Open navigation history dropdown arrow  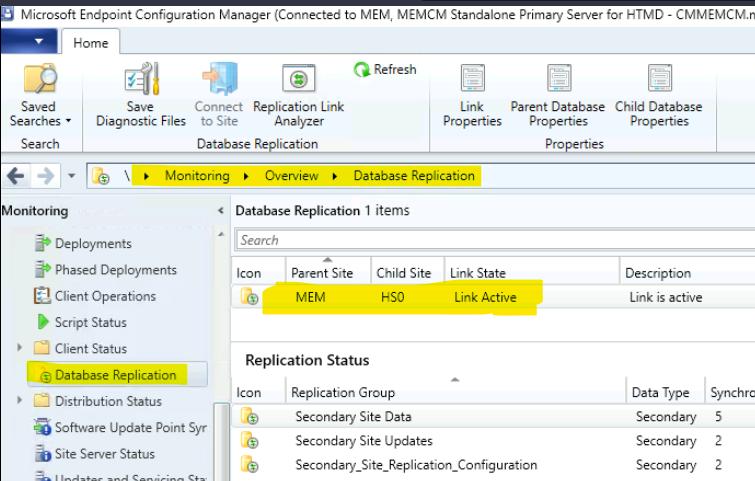pyautogui.click(x=72, y=176)
